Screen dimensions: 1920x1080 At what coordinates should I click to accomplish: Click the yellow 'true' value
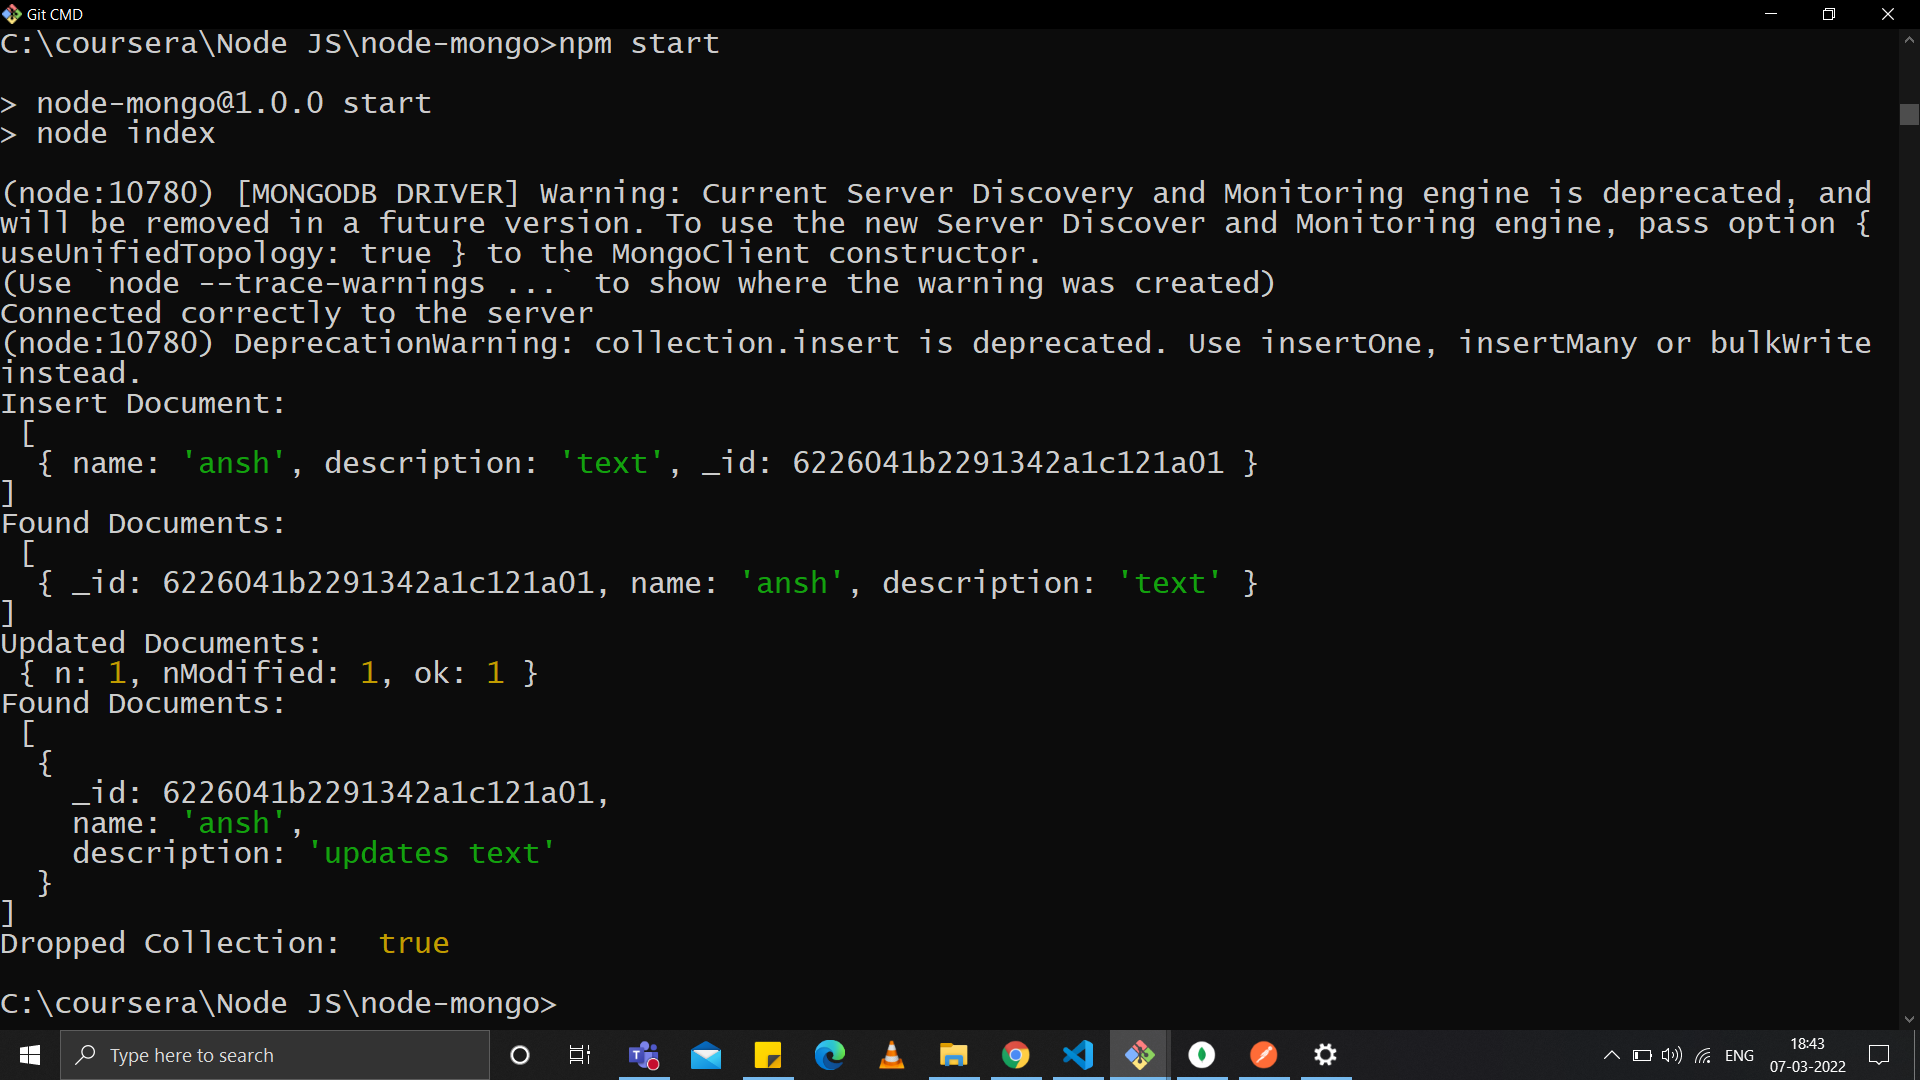click(414, 944)
